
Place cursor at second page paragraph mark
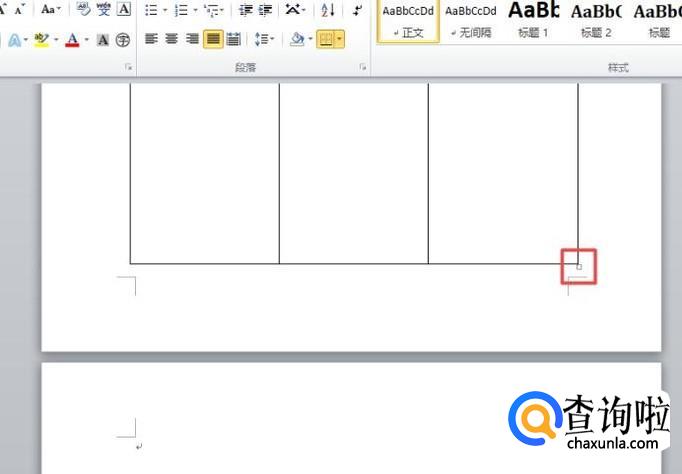pyautogui.click(x=139, y=446)
